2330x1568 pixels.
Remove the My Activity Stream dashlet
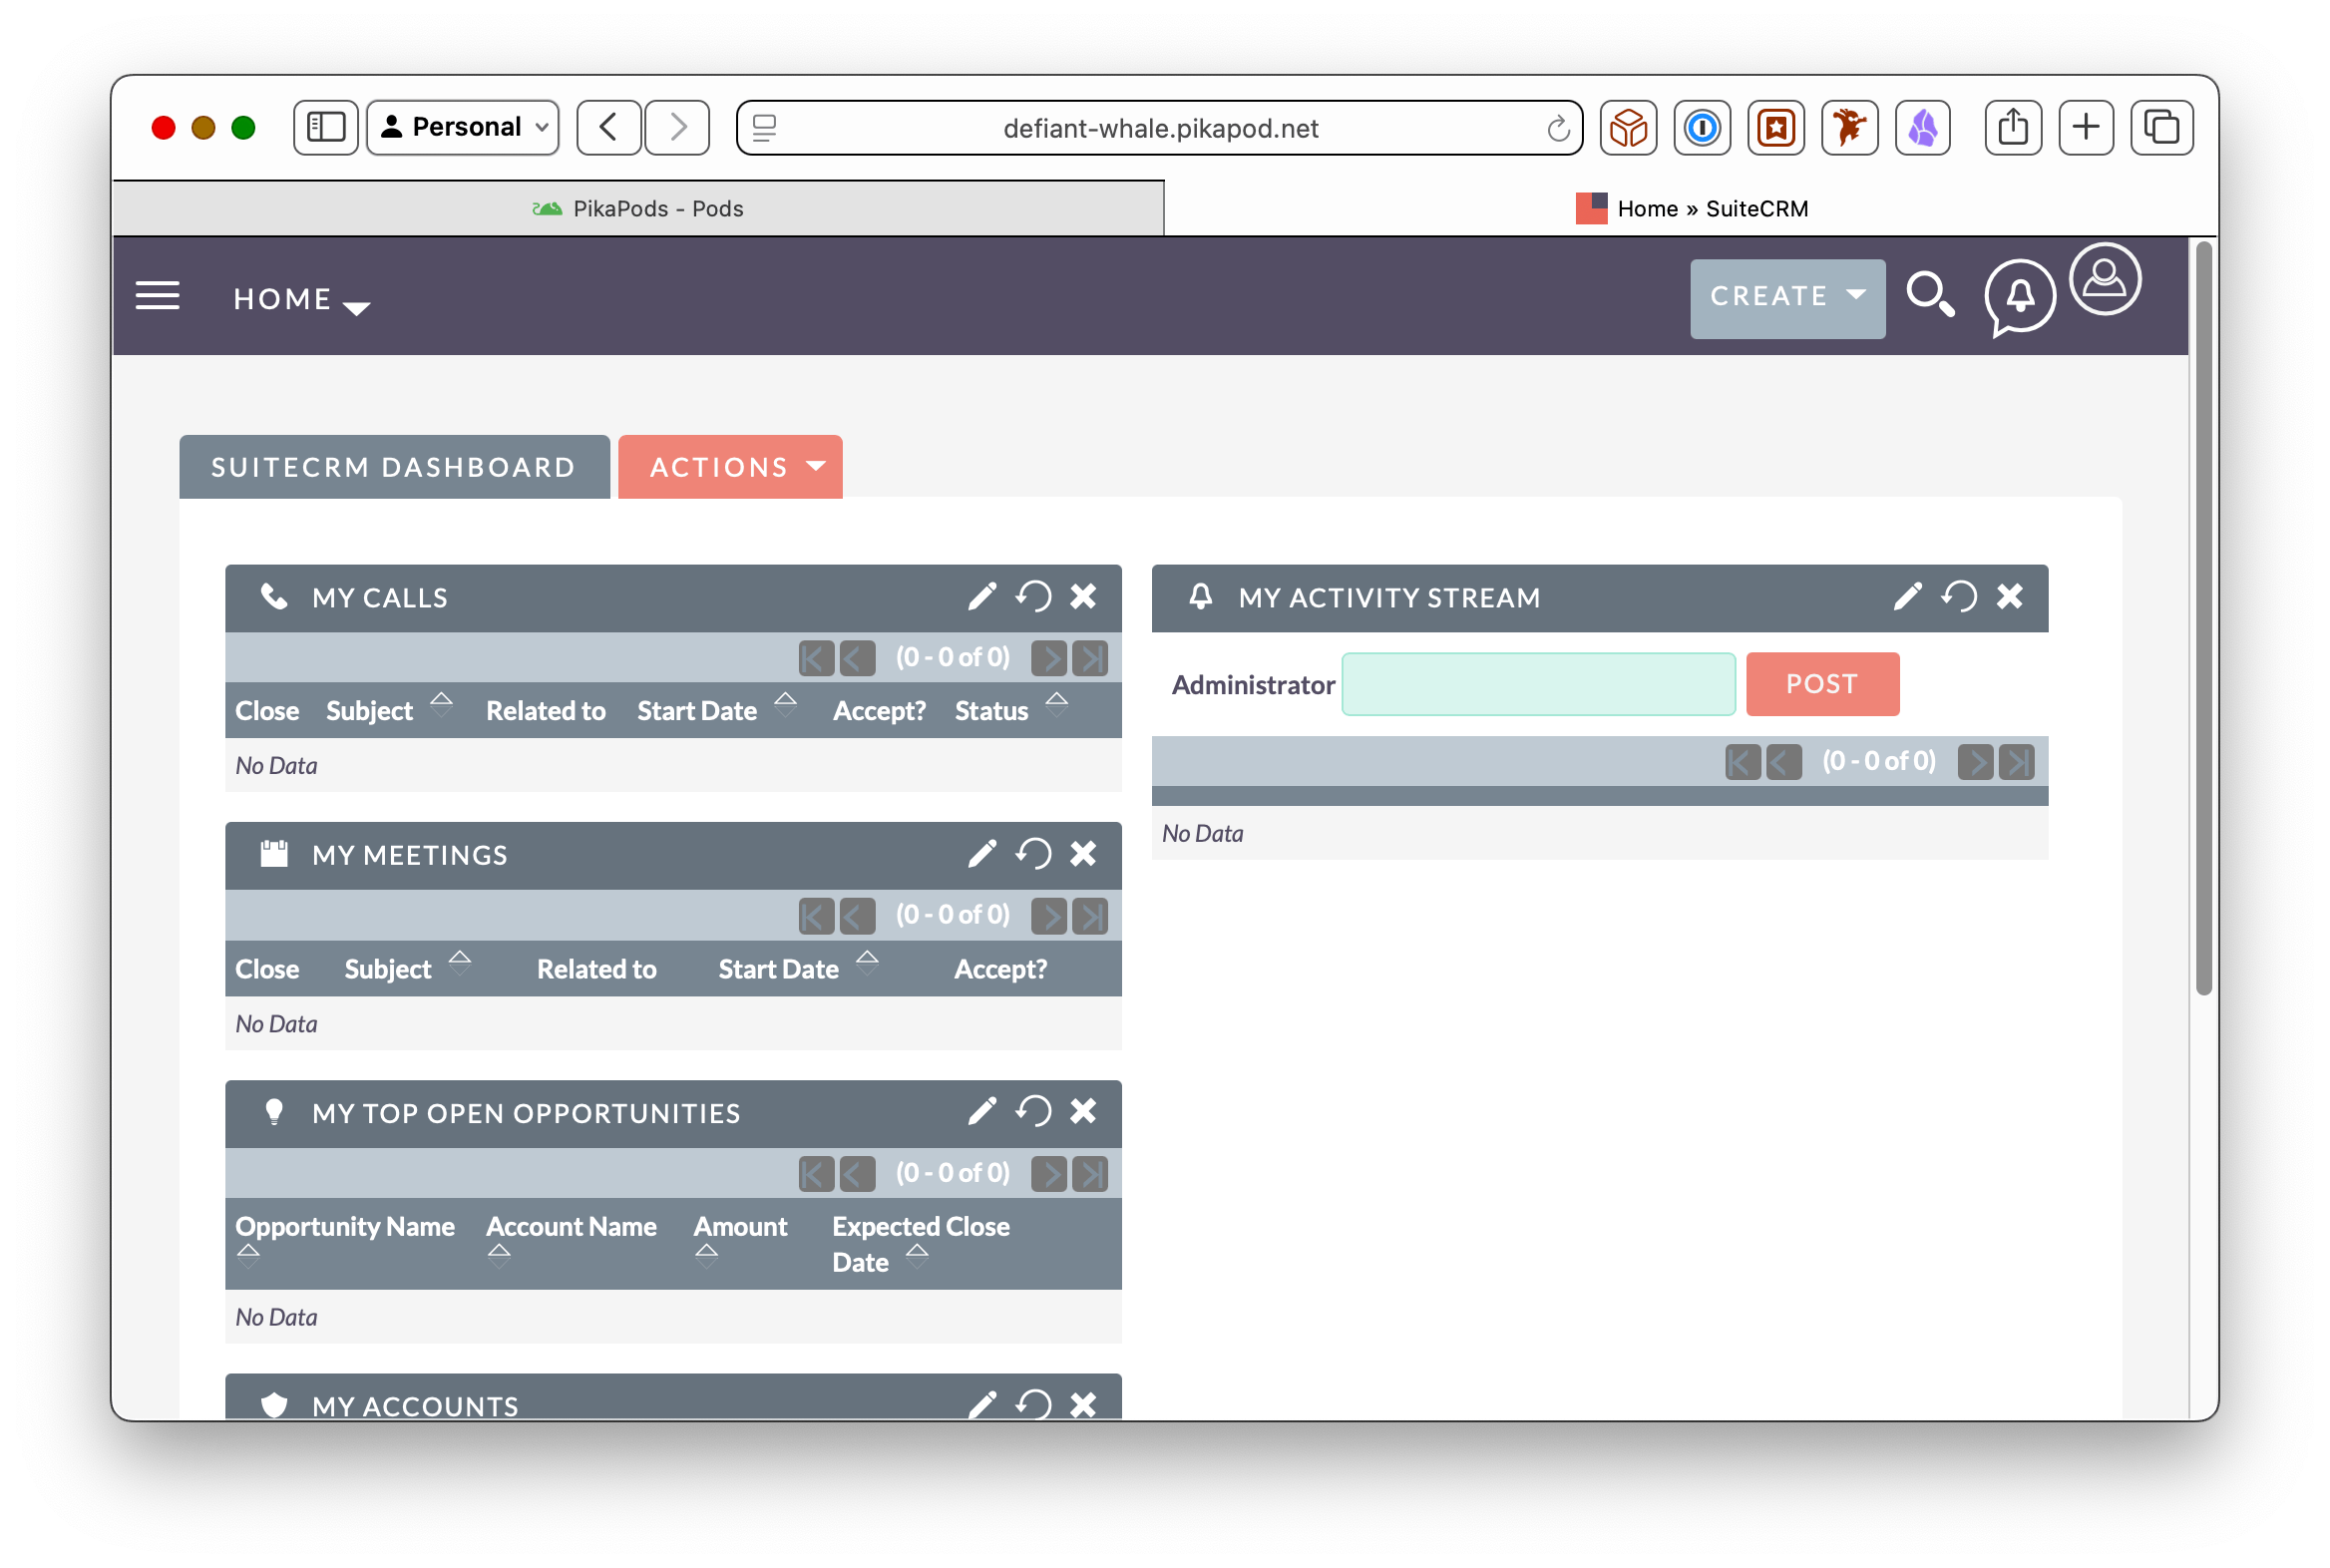[x=2009, y=597]
